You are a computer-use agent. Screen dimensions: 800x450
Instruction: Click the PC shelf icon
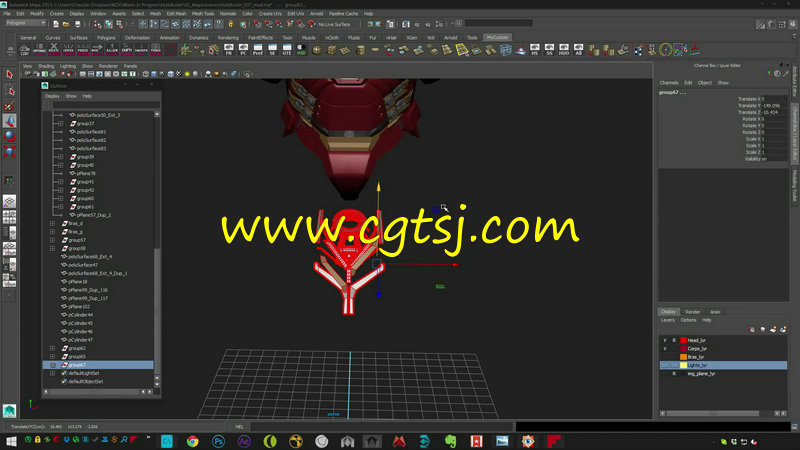coord(243,49)
